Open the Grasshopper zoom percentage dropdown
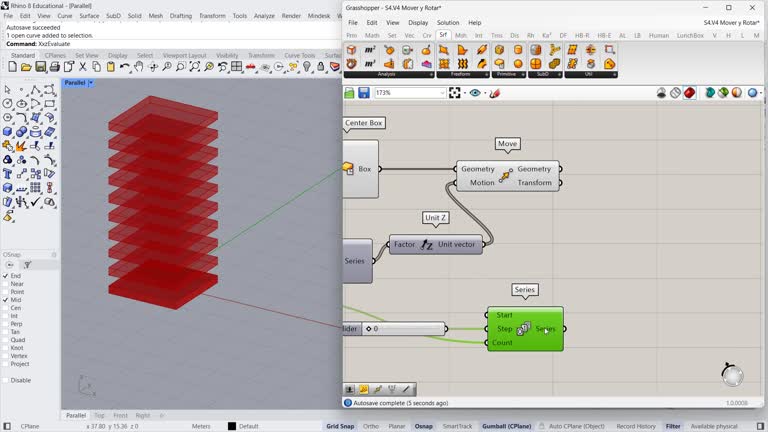The image size is (768, 432). 441,93
